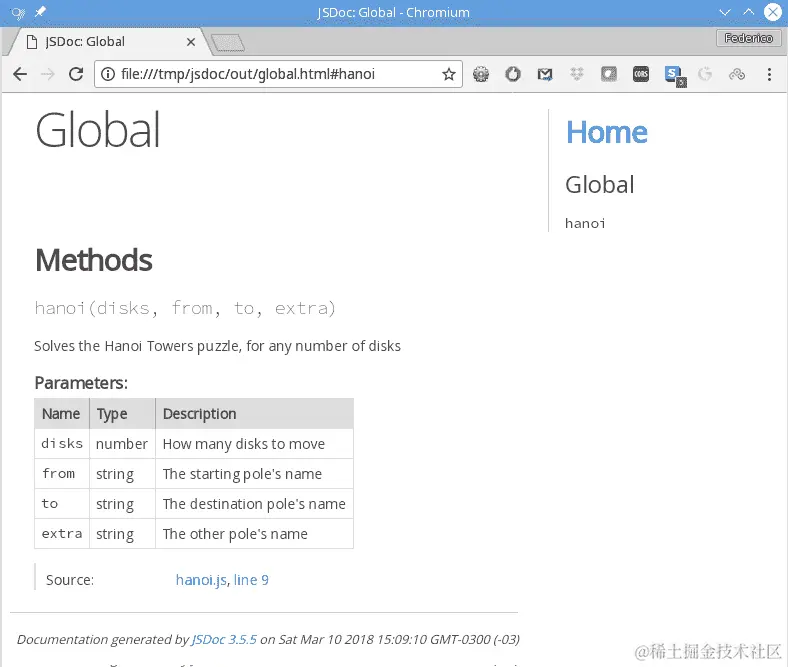Select 'The starting pole's name' cell
Screen dimensions: 788x667
pos(254,473)
